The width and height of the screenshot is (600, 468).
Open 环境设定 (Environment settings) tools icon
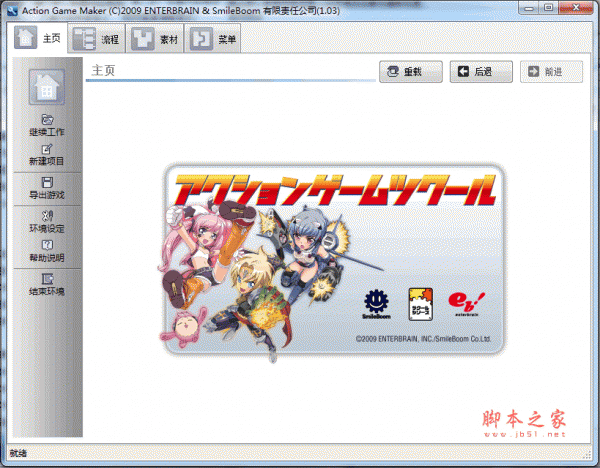click(47, 215)
